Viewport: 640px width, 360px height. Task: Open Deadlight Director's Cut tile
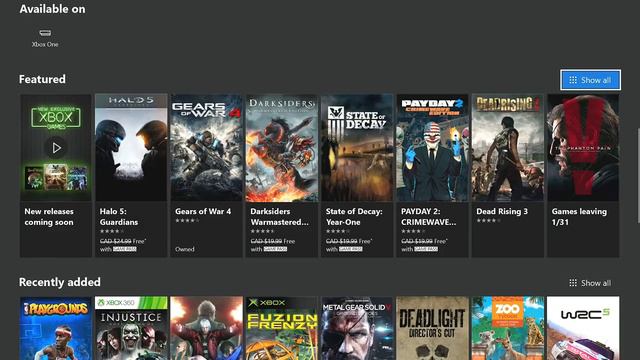(x=432, y=328)
